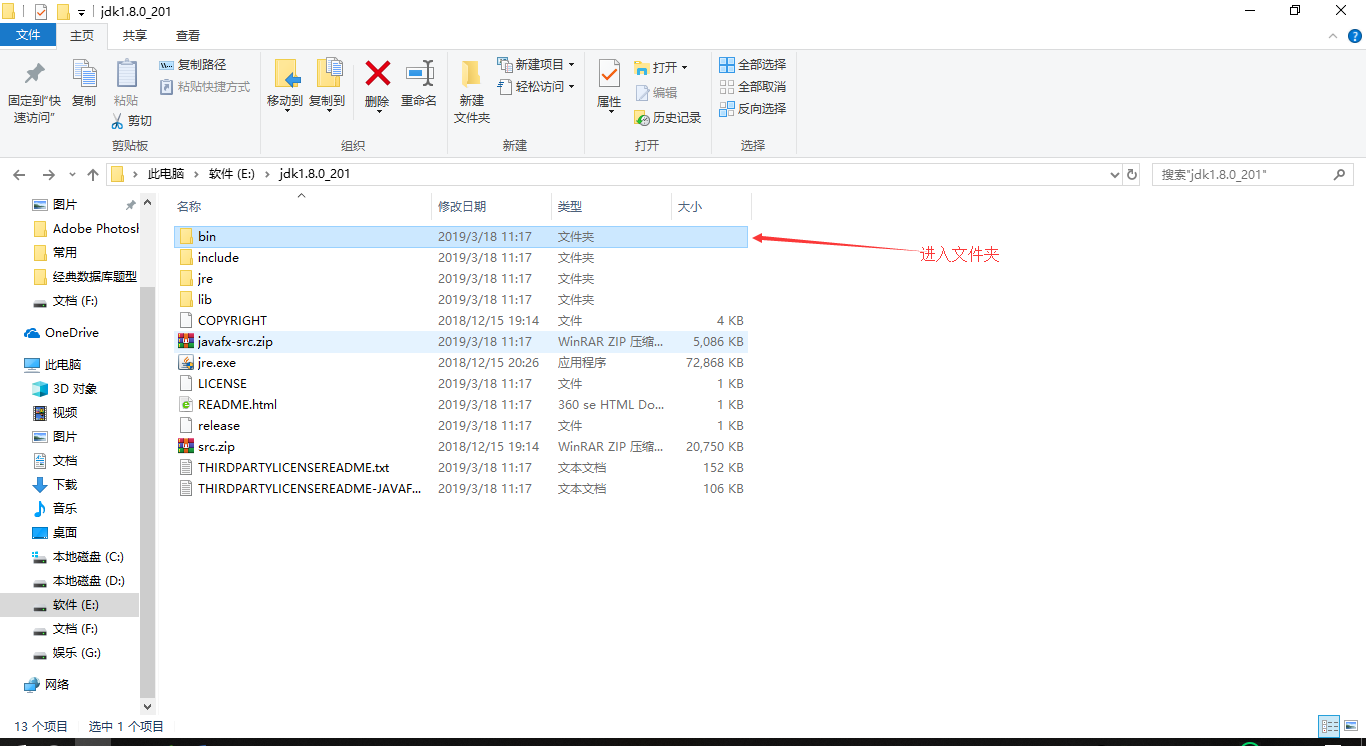Click the Copy (复制) ribbon icon

(84, 74)
